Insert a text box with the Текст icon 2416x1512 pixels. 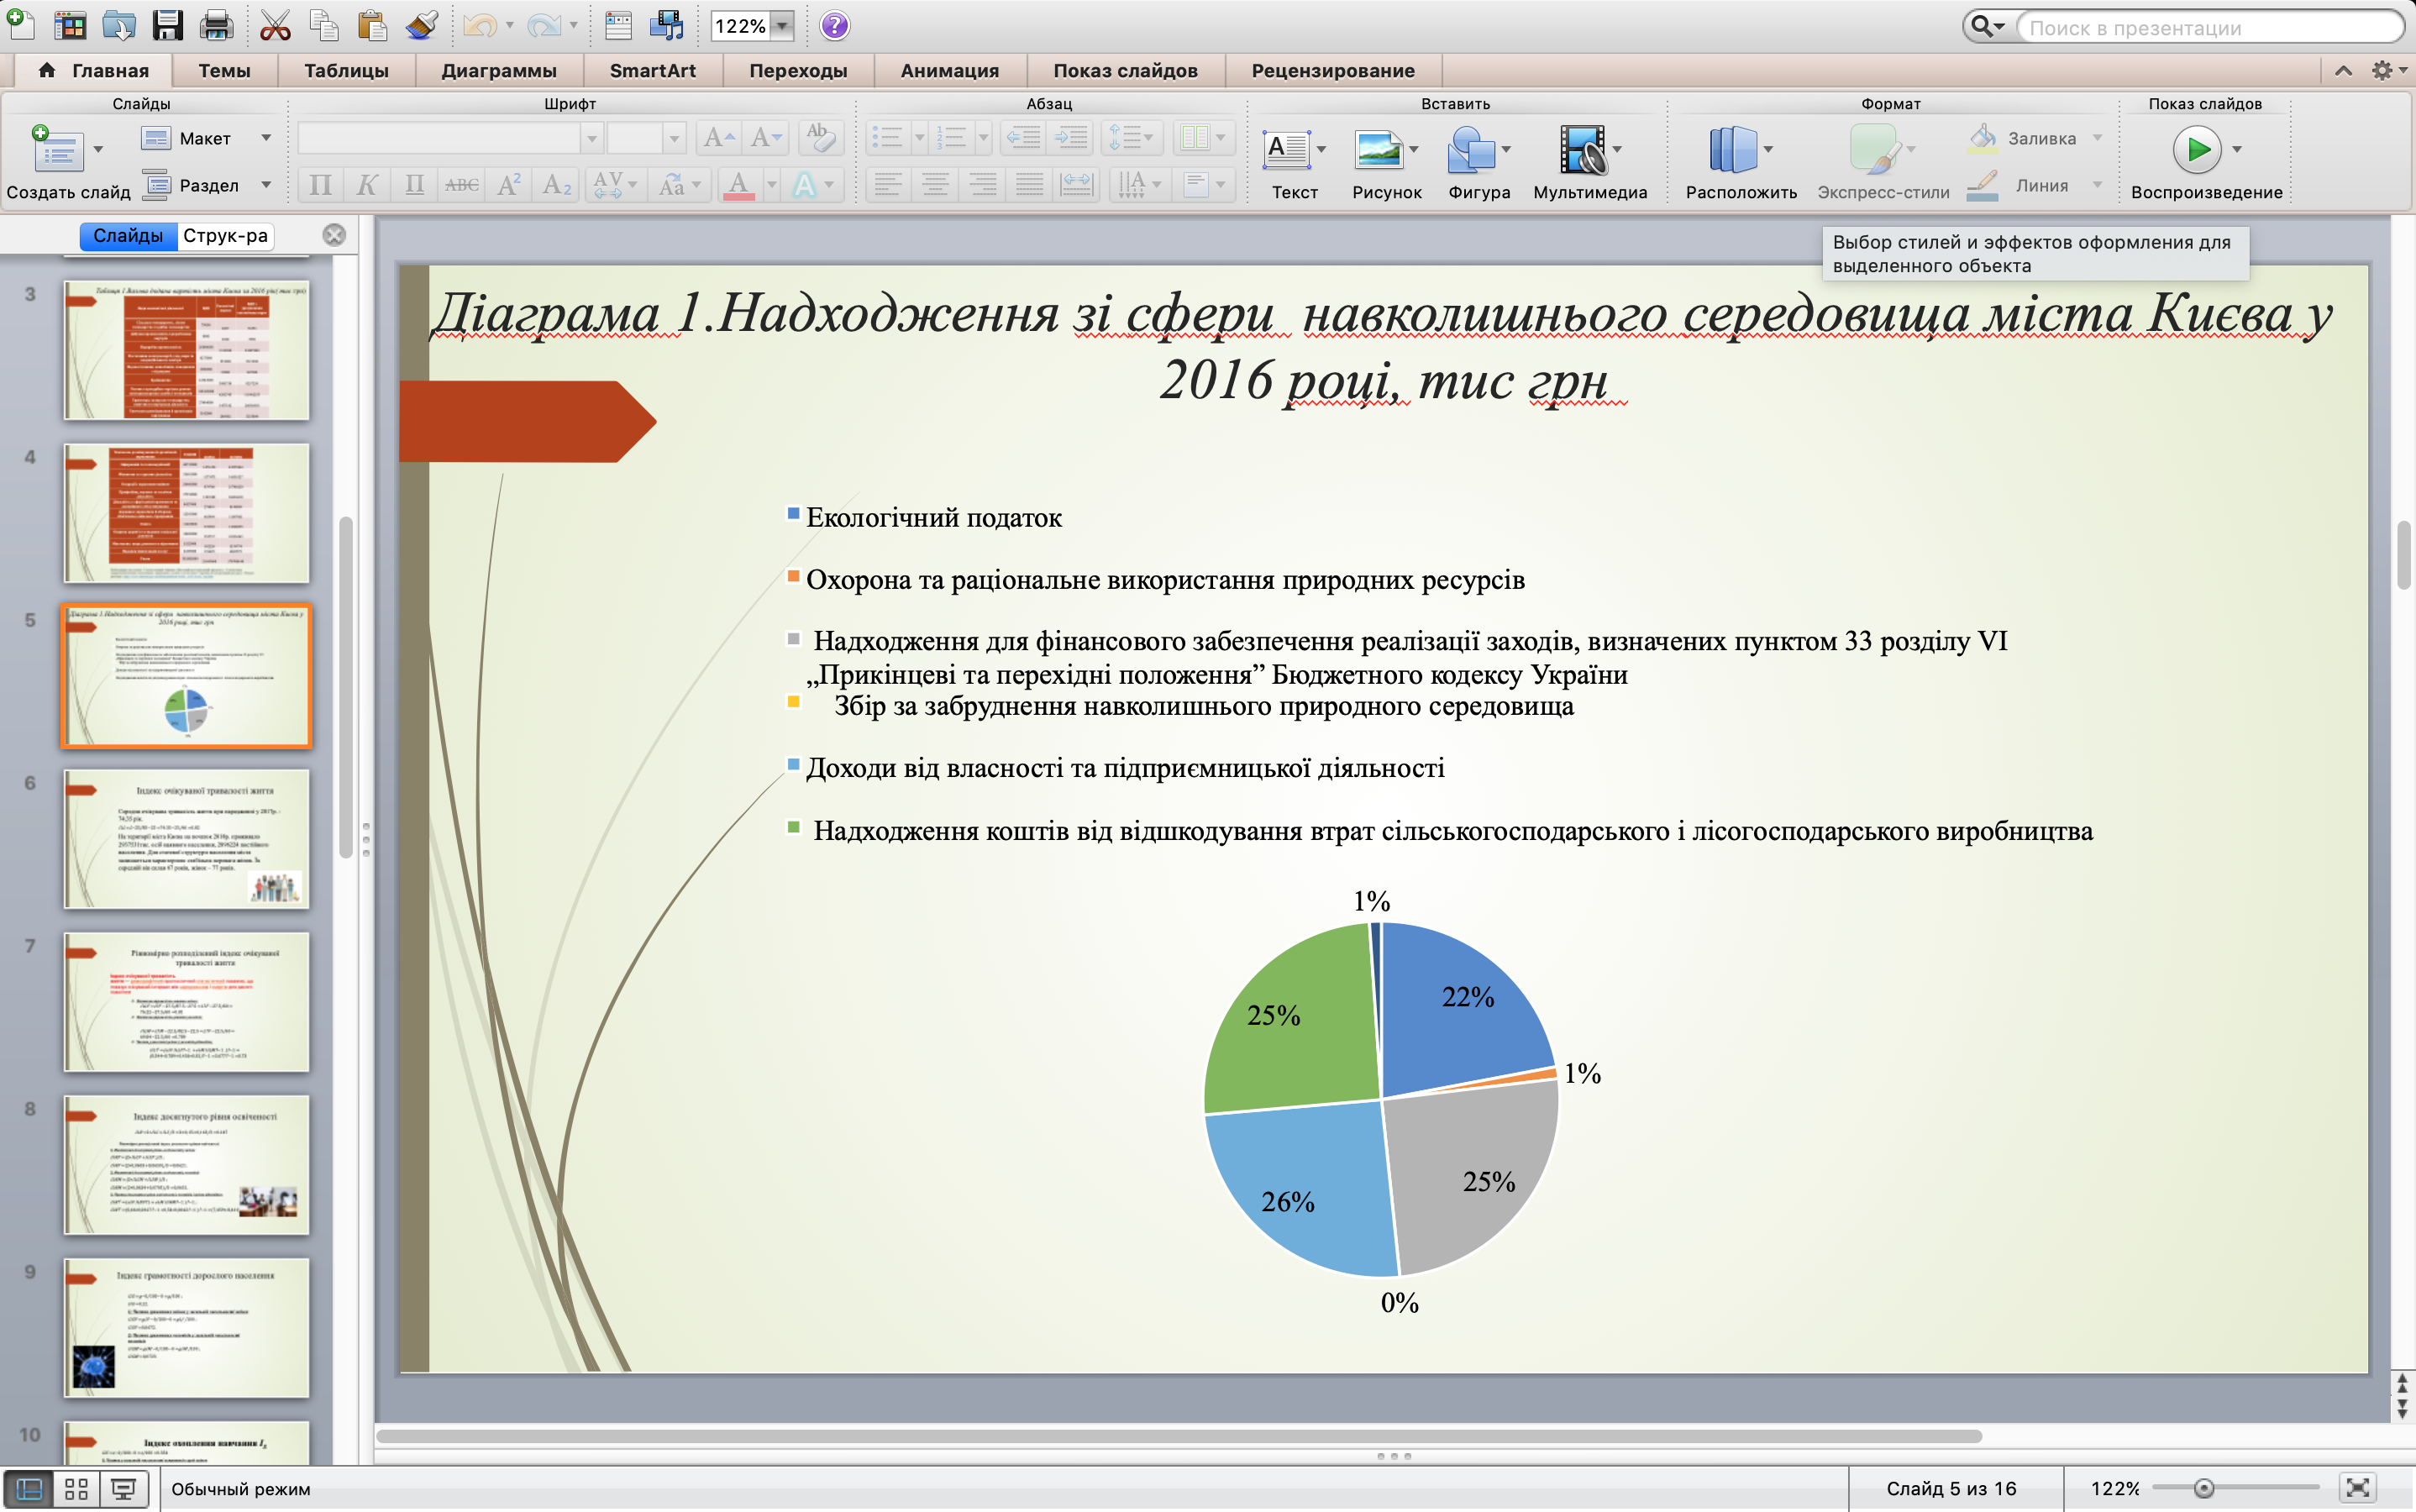coord(1286,150)
